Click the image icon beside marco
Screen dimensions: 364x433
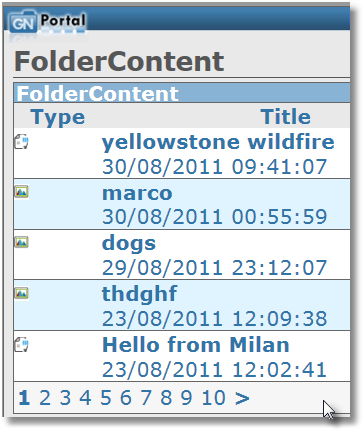pyautogui.click(x=22, y=192)
